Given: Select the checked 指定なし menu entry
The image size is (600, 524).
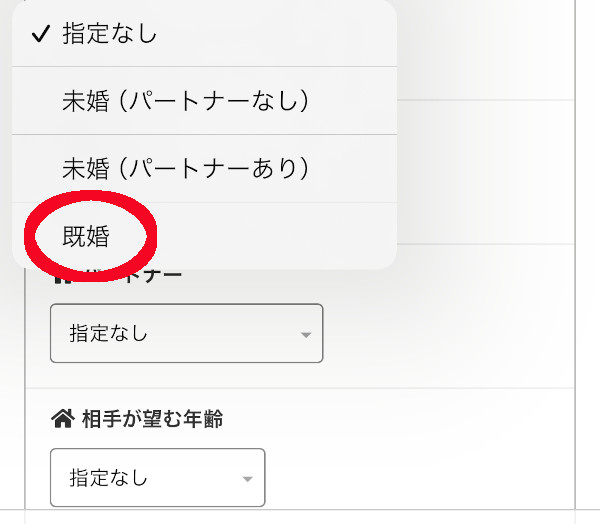Looking at the screenshot, I should tap(110, 34).
